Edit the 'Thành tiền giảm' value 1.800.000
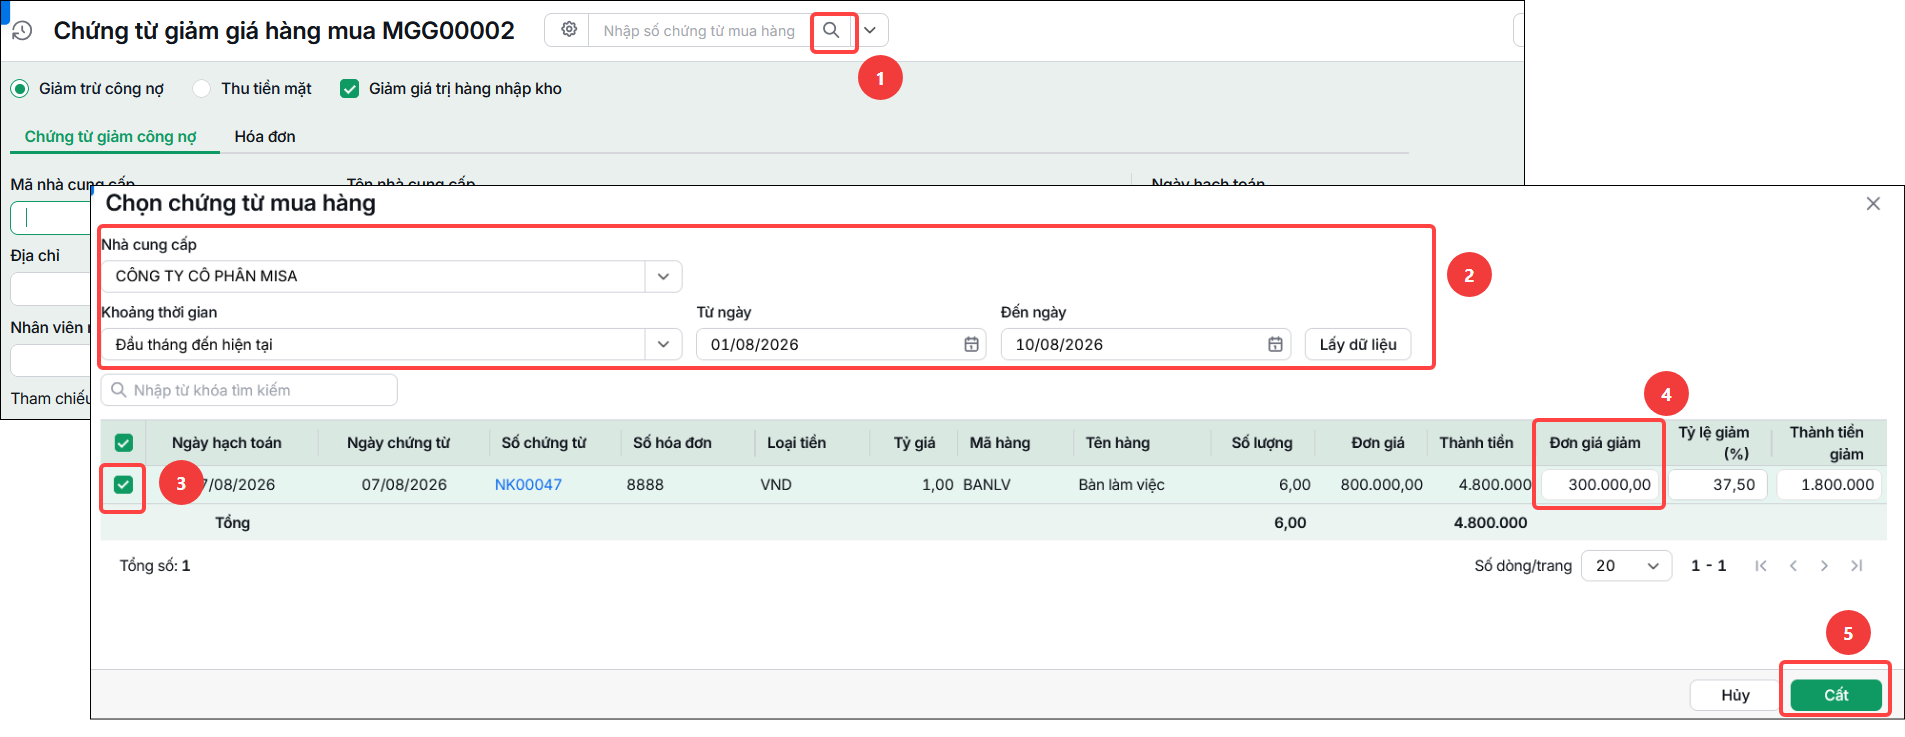1905x737 pixels. pos(1830,485)
